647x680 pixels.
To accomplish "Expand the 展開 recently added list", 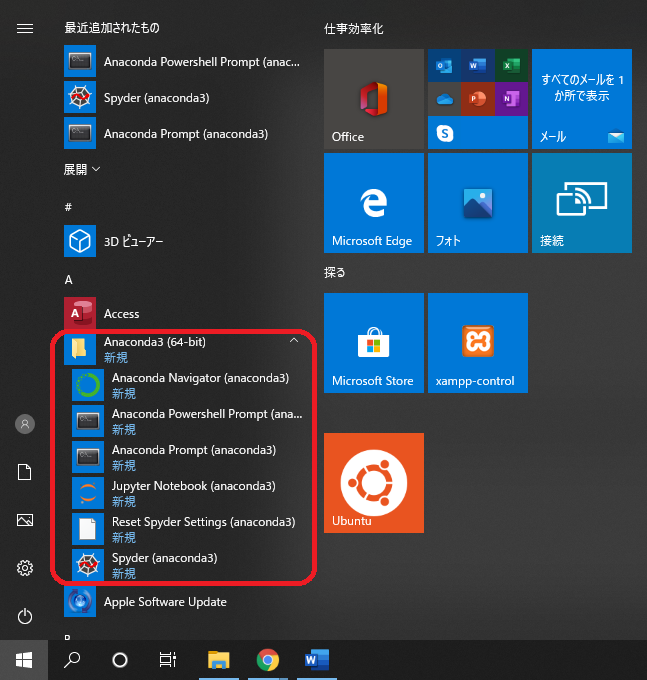I will tap(82, 169).
